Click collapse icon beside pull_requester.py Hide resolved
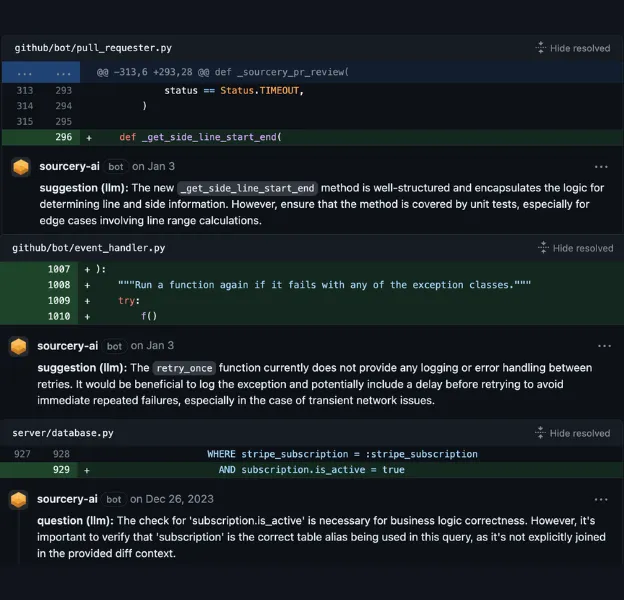624x600 pixels. (540, 47)
